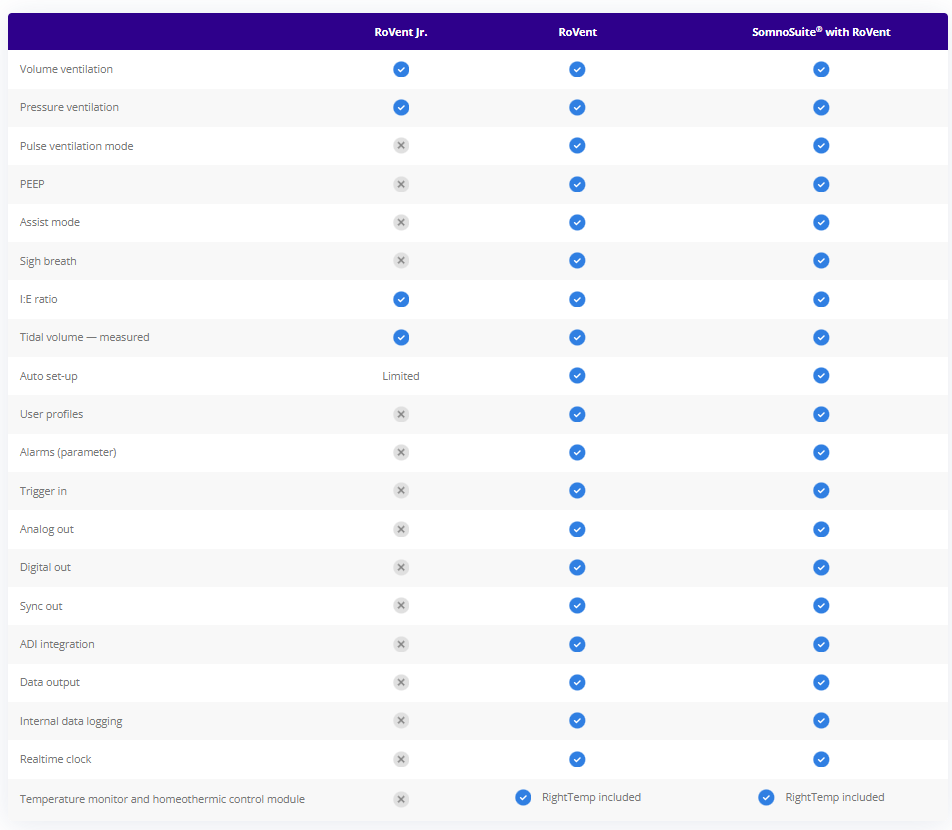Click Tidal volume measured checkmark under SomnoSuite
Image resolution: width=952 pixels, height=830 pixels.
pos(821,338)
